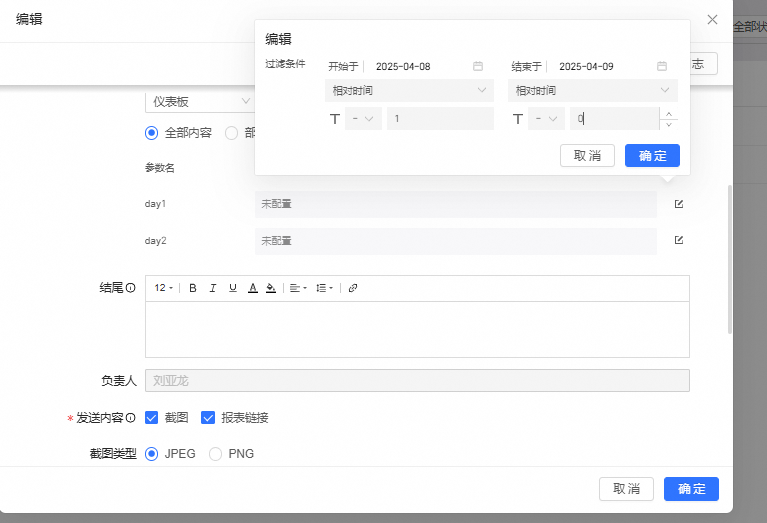Image resolution: width=767 pixels, height=523 pixels.
Task: Open the text alignment dropdown
Action: [298, 288]
